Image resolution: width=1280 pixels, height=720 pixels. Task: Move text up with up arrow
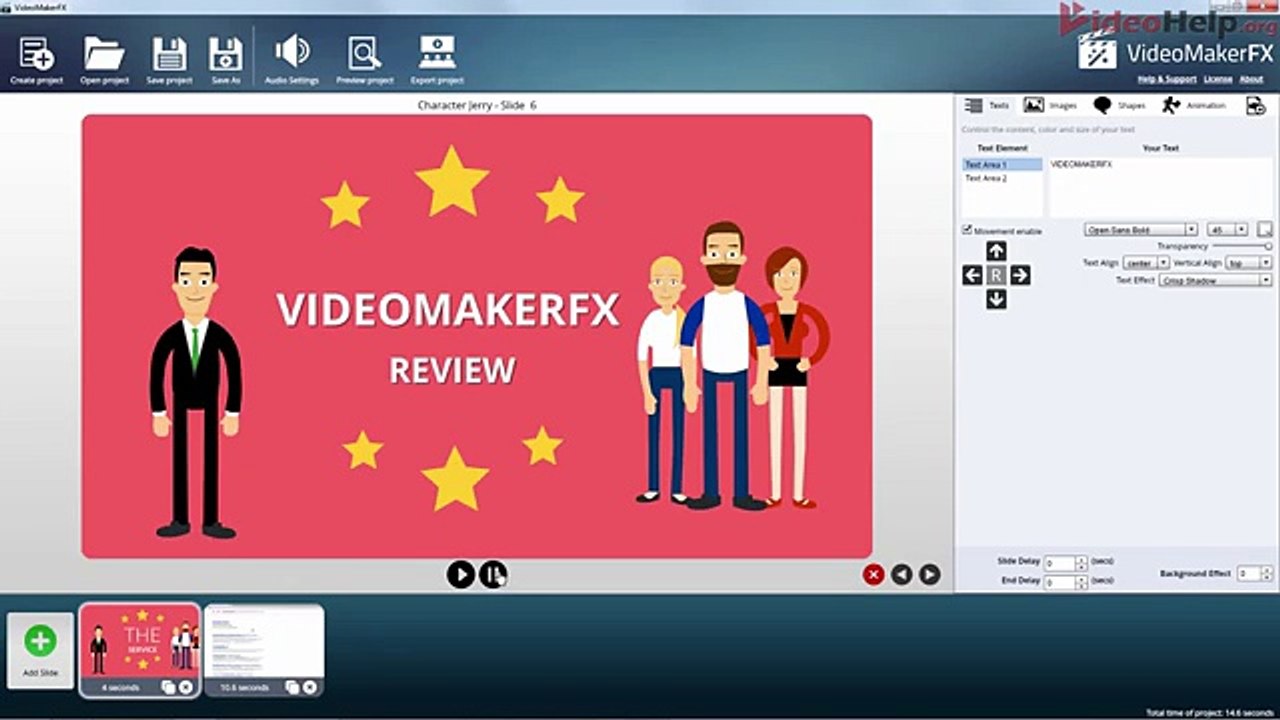996,251
